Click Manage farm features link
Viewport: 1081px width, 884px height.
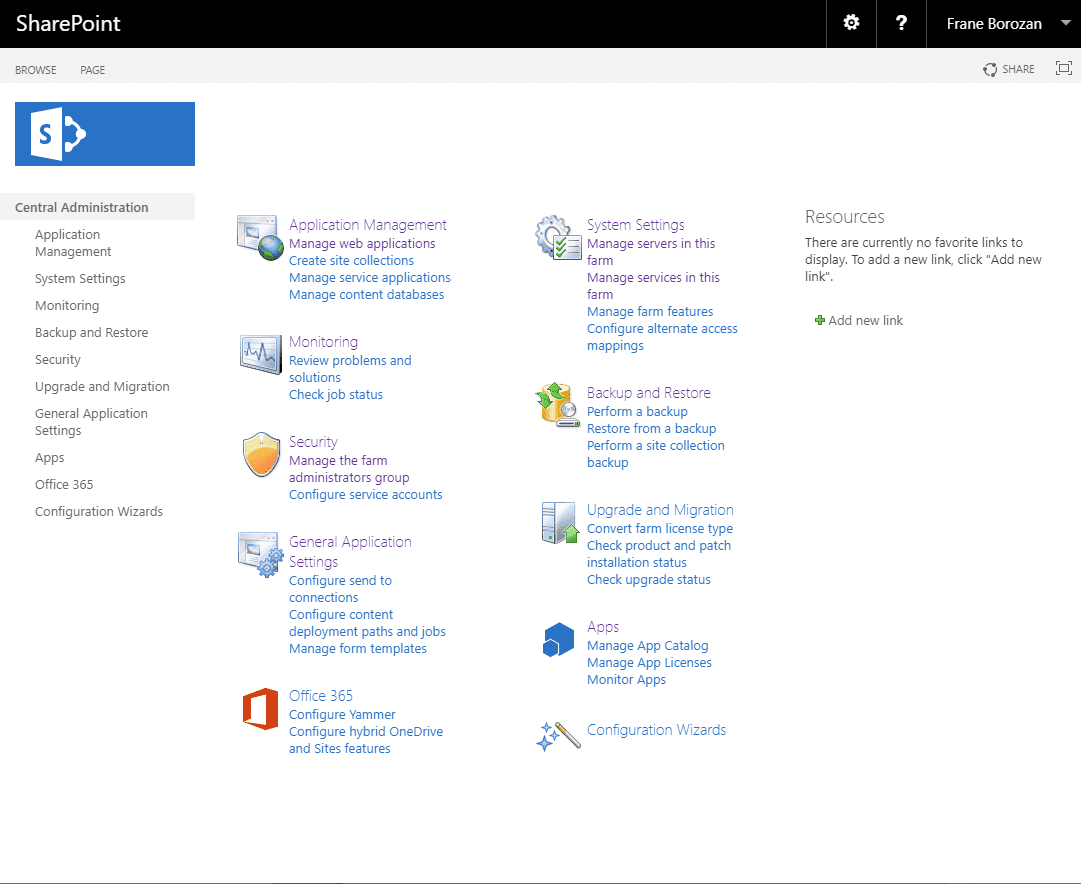pos(650,312)
